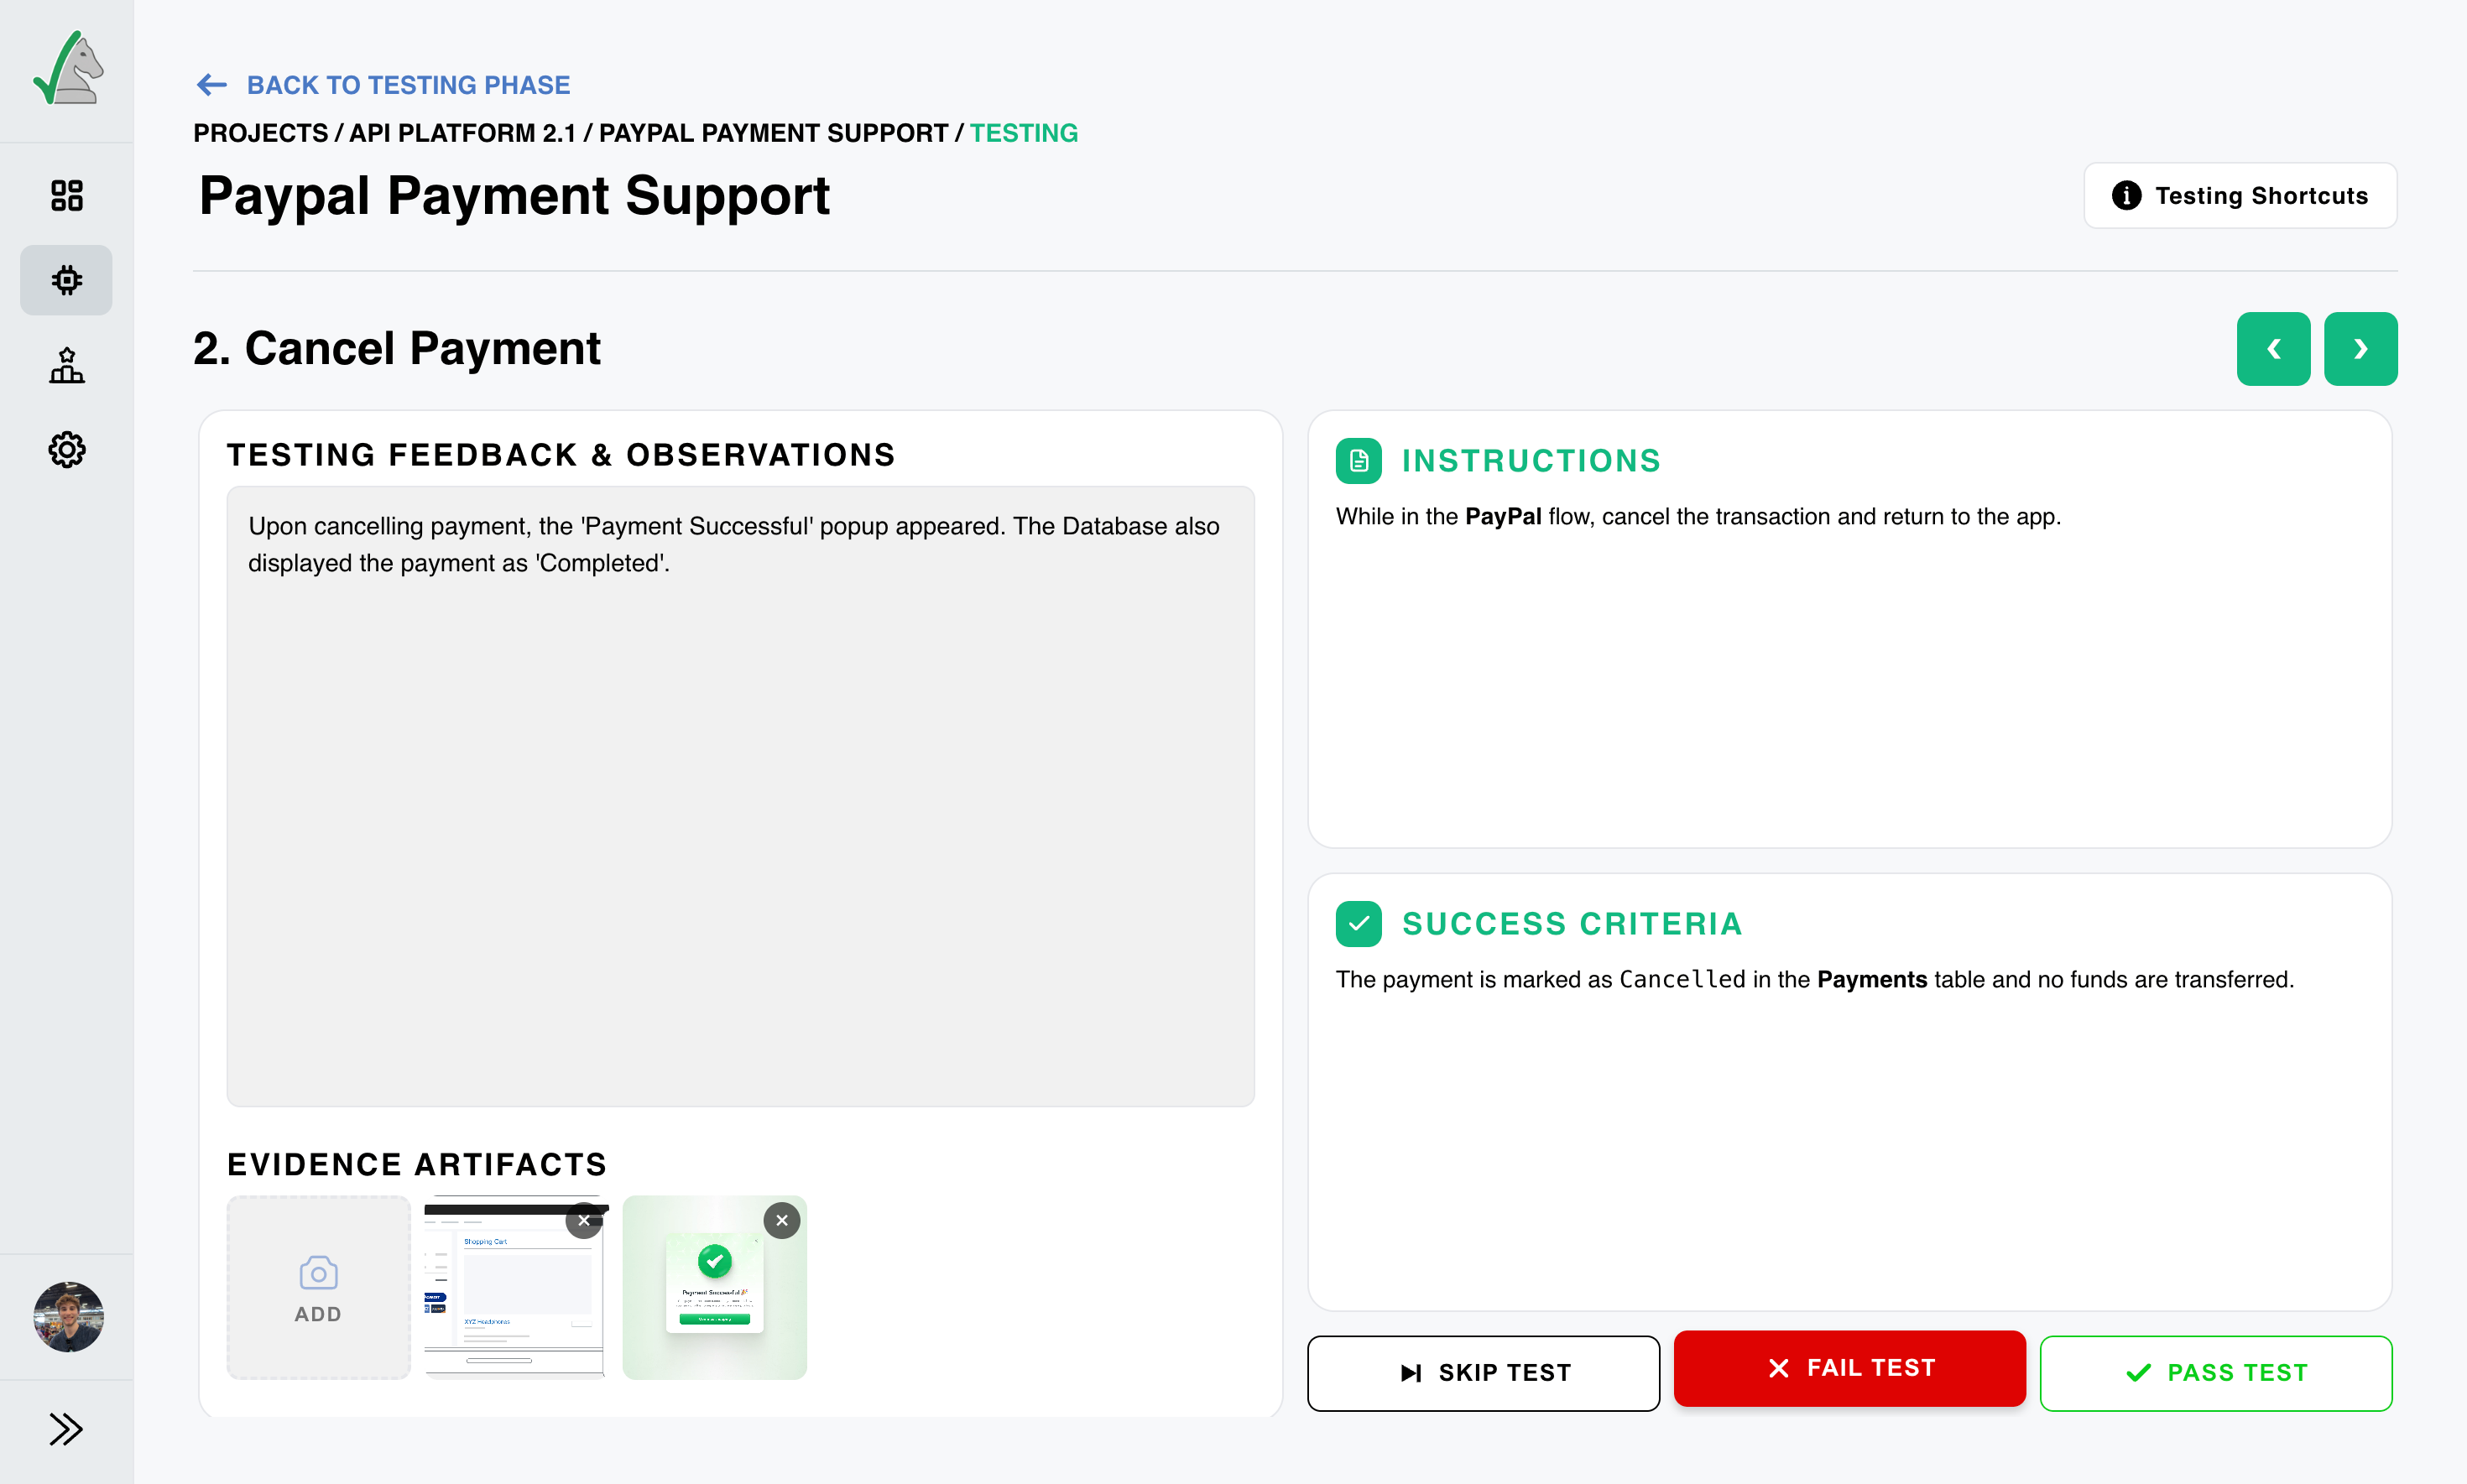This screenshot has height=1484, width=2467.
Task: Click the instructions text about PayPal flow
Action: [1698, 517]
